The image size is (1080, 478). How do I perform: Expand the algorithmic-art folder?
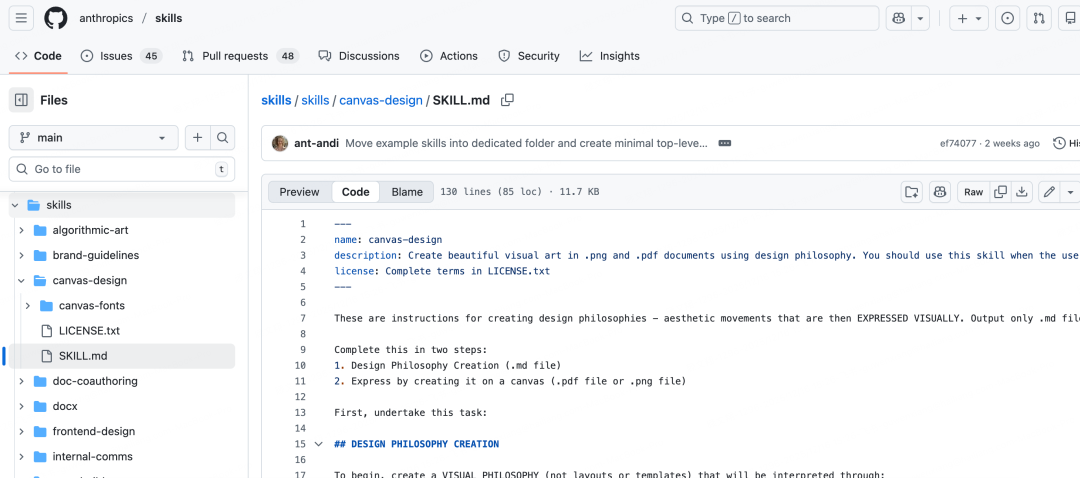click(21, 230)
